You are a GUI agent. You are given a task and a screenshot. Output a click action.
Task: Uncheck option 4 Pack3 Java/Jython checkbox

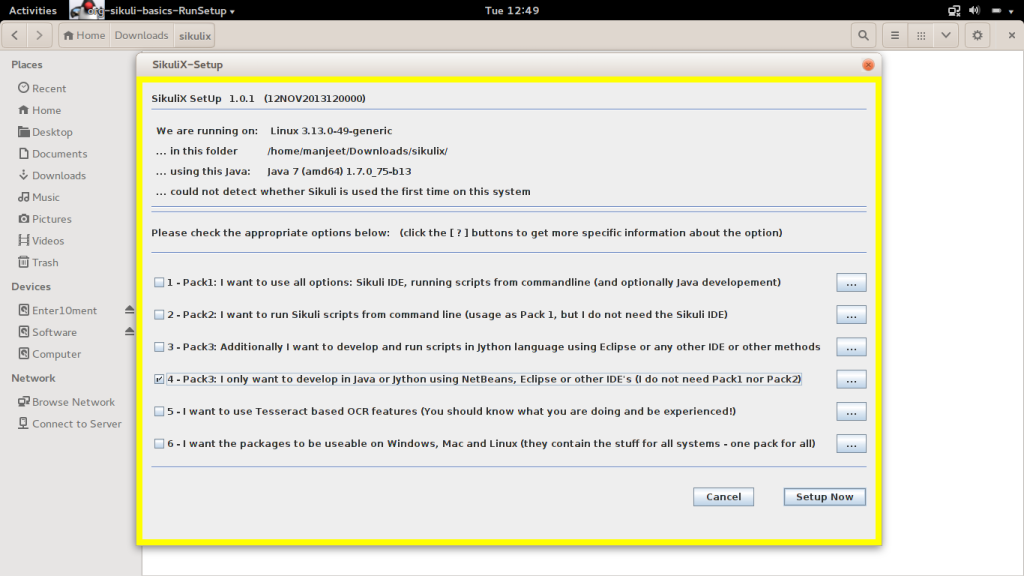159,379
